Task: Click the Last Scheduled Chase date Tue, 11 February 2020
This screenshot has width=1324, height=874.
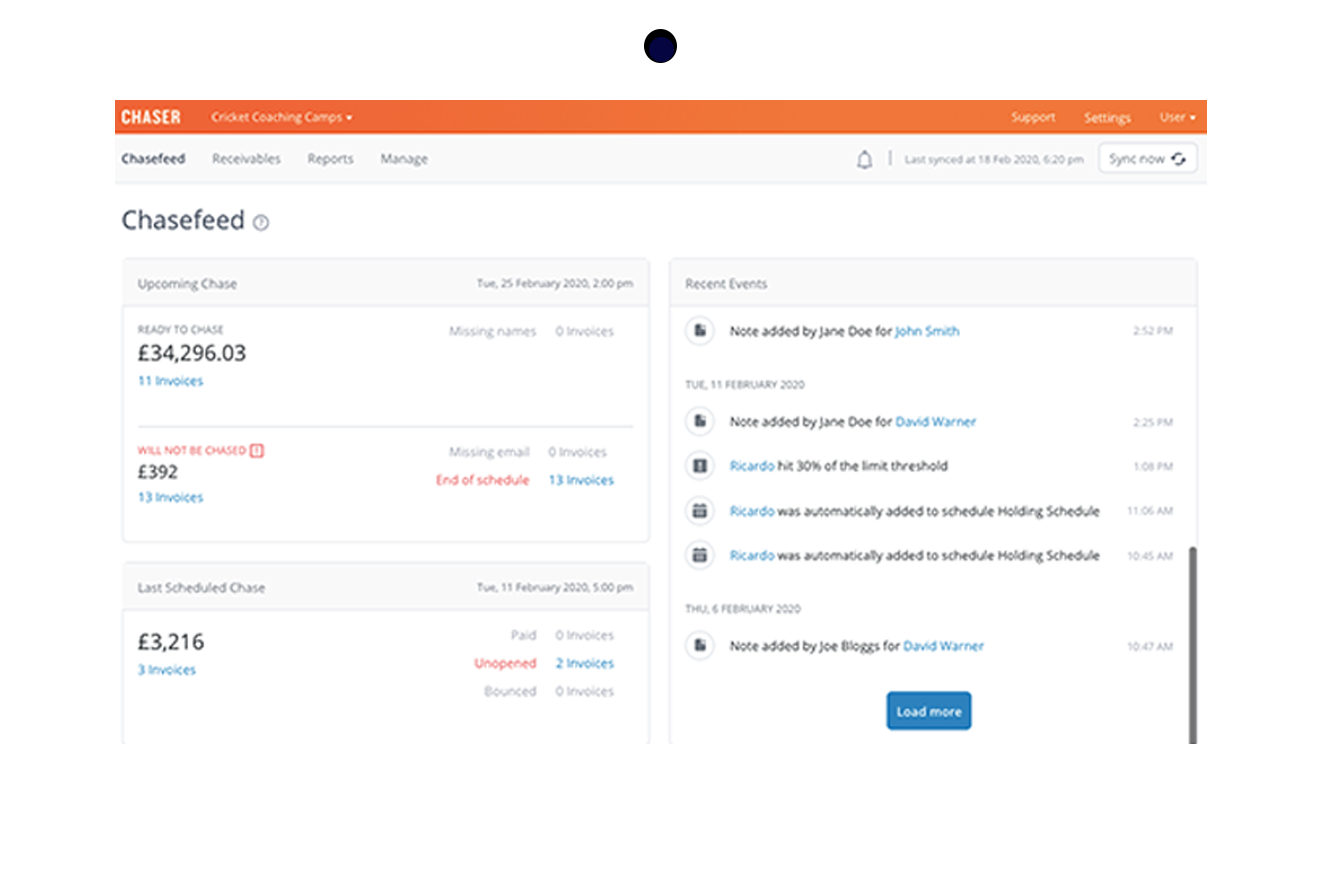Action: click(555, 588)
